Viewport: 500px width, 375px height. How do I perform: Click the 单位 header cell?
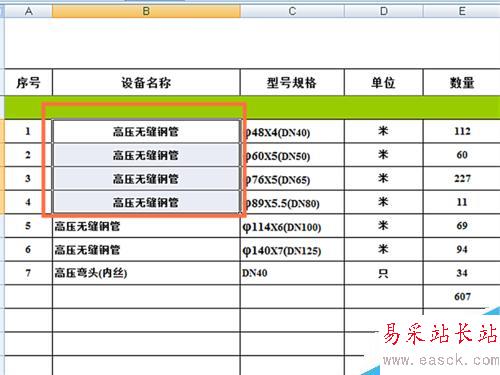(384, 82)
